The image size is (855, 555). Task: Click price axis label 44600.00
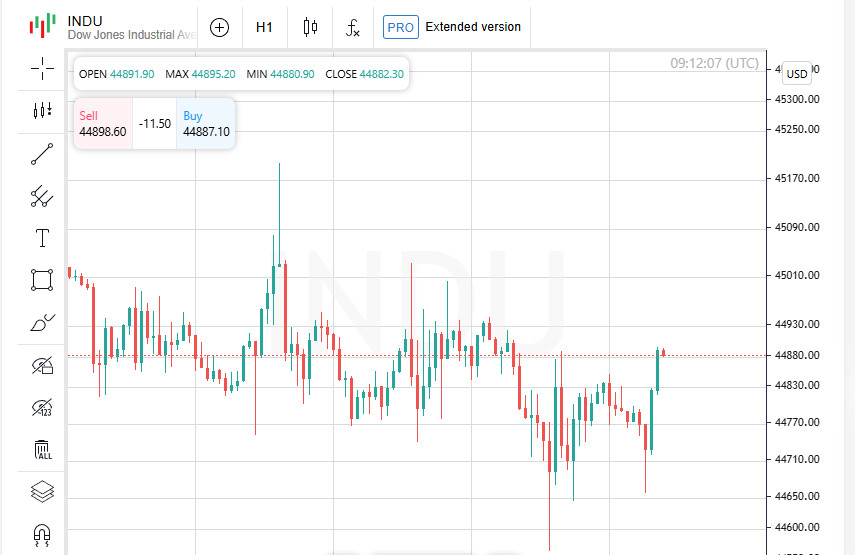[x=797, y=527]
